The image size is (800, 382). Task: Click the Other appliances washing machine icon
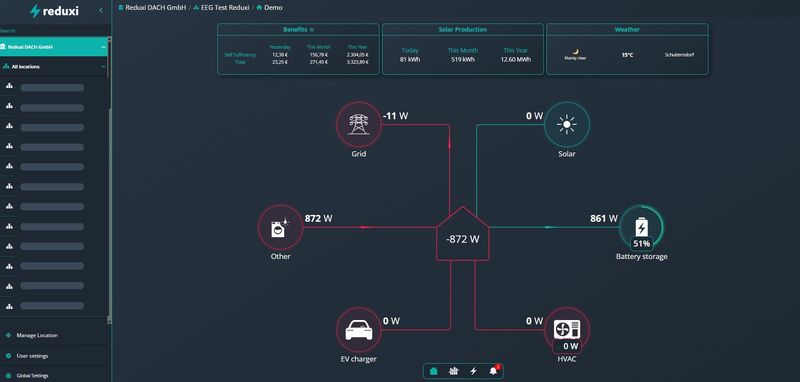coord(280,227)
